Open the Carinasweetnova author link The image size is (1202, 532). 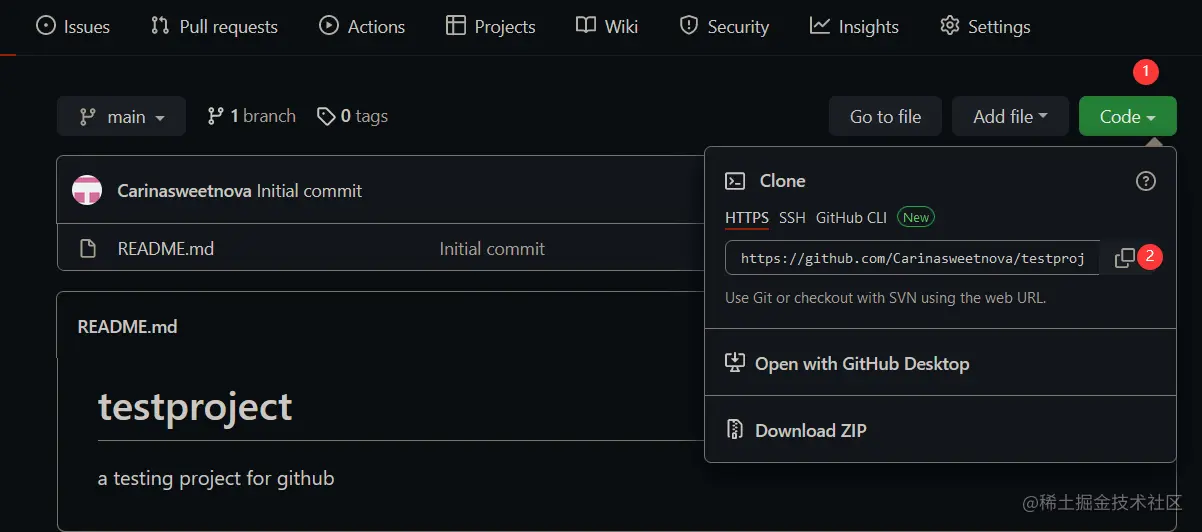point(185,191)
